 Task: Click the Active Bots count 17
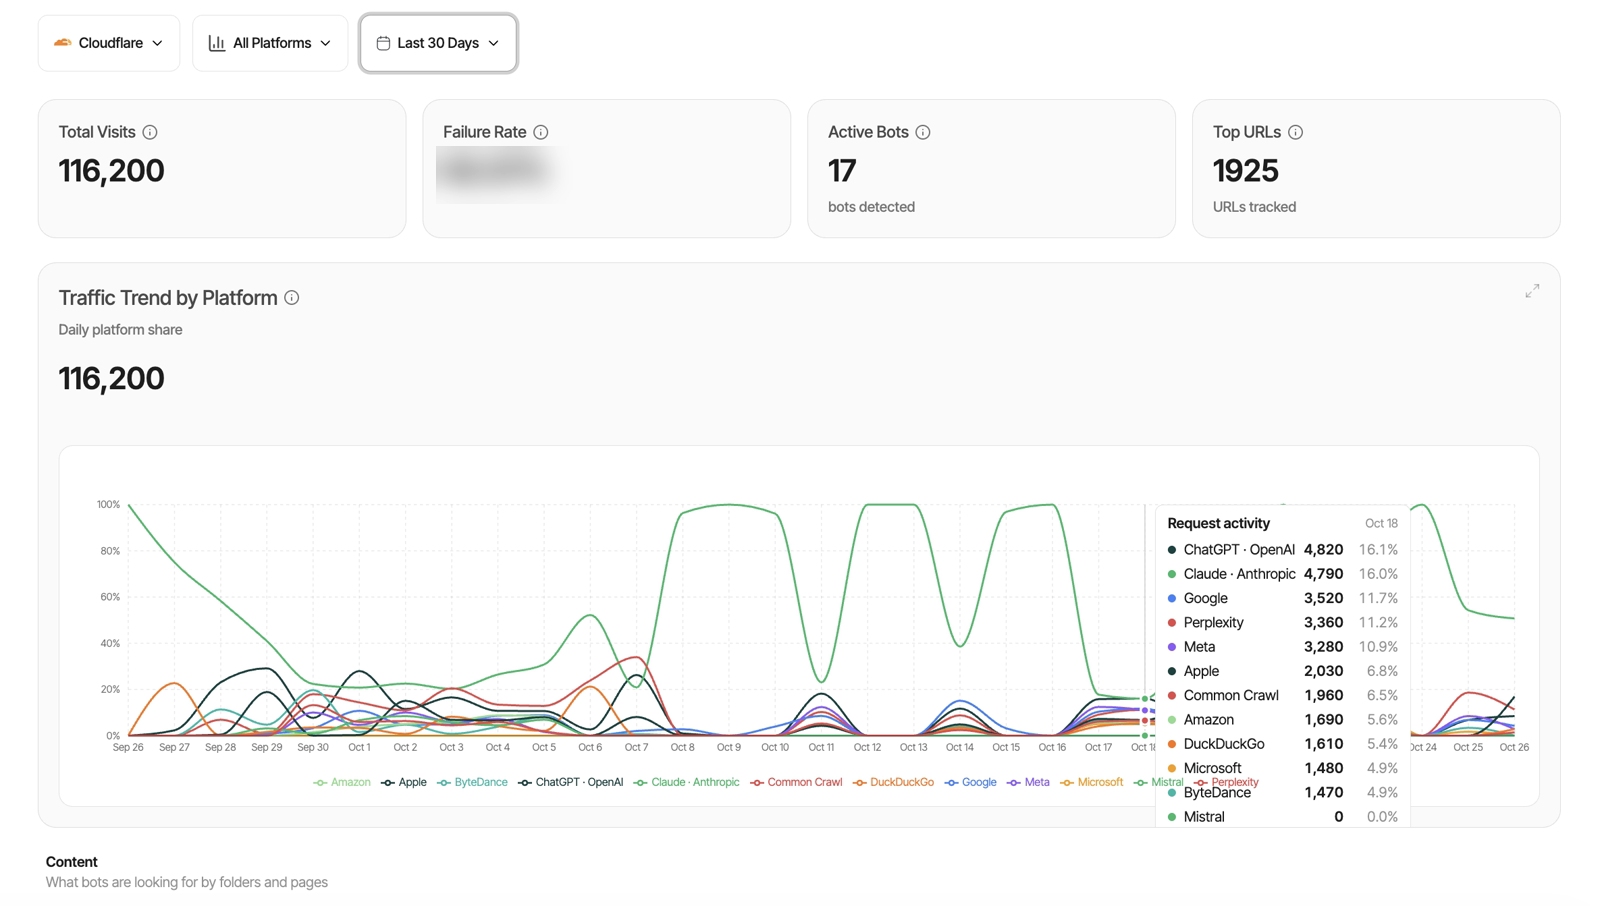click(842, 171)
